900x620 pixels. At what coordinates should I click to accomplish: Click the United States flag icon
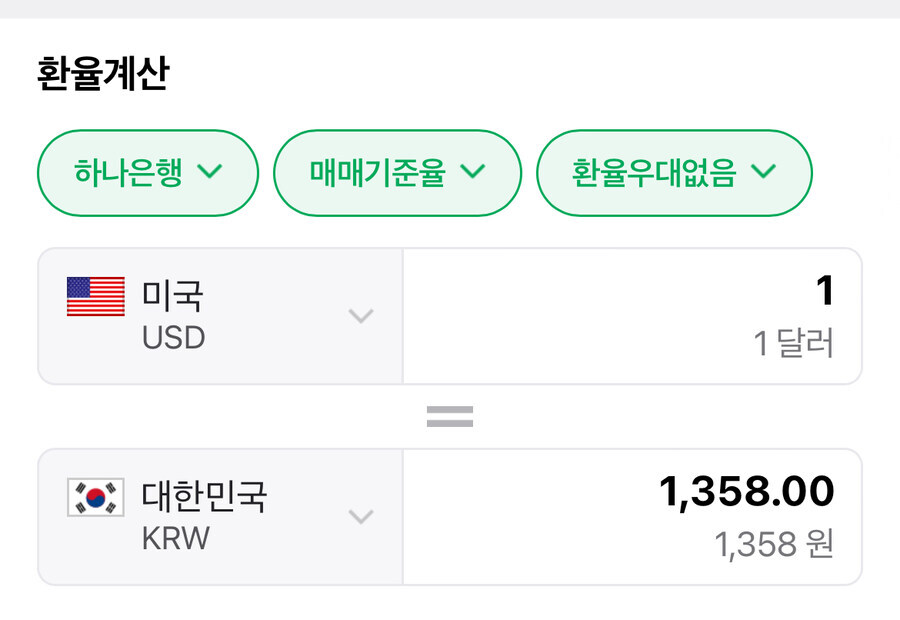point(96,297)
